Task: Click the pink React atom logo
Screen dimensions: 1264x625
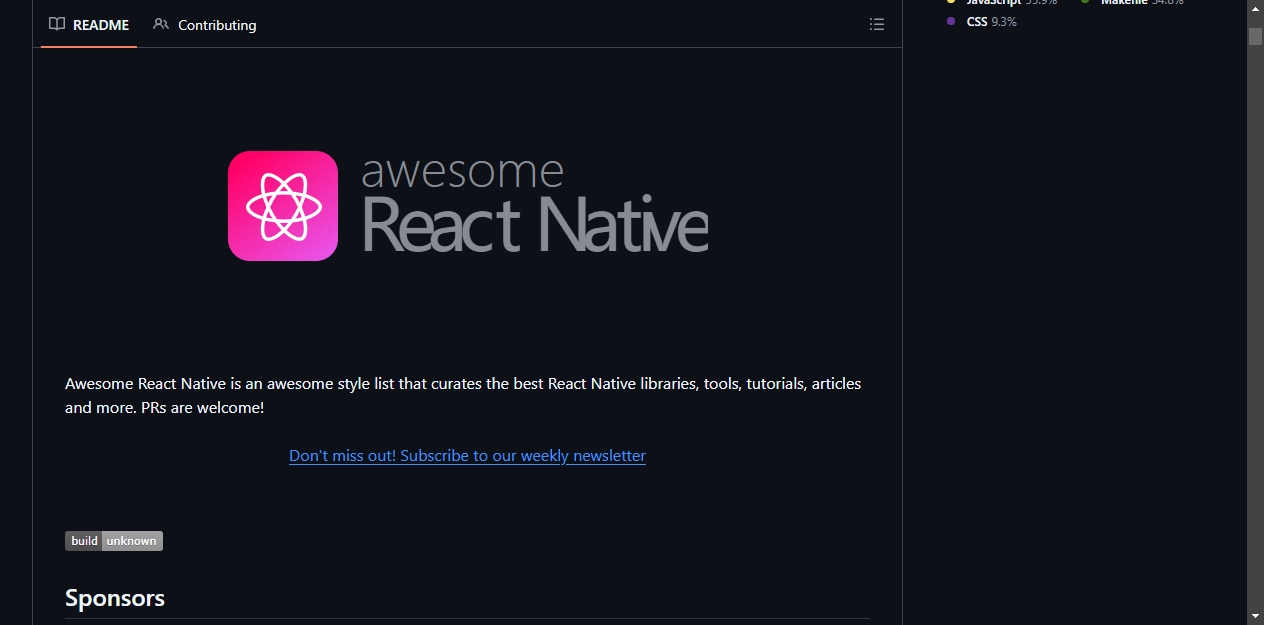Action: pyautogui.click(x=283, y=206)
